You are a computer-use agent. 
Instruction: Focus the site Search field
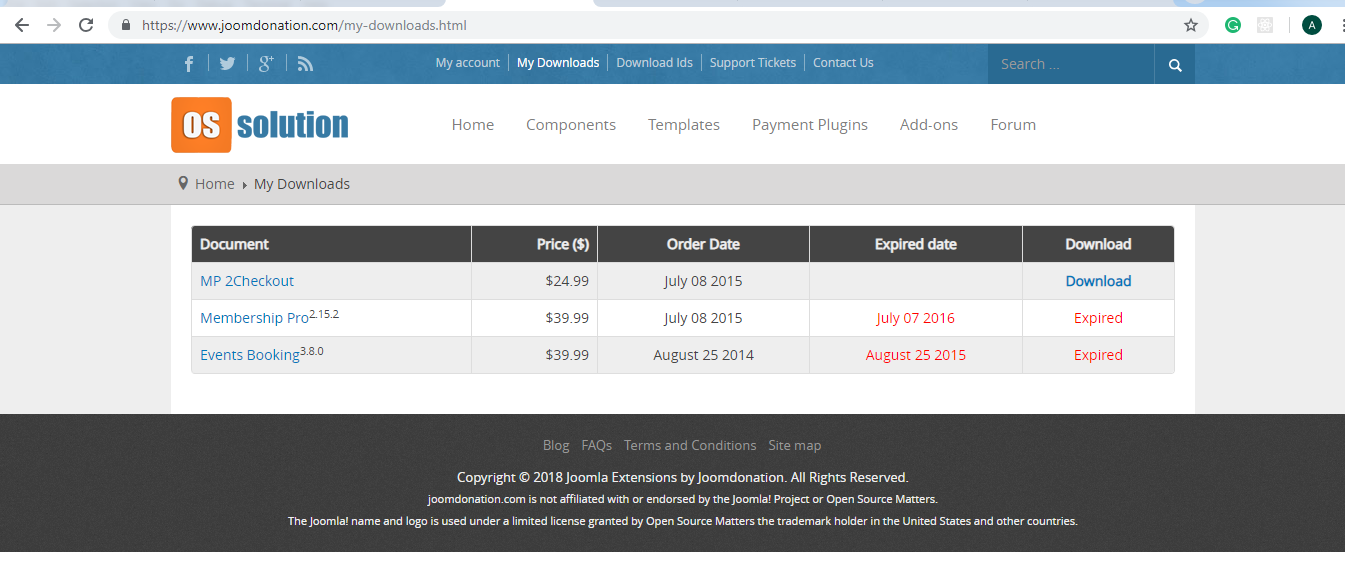pos(1071,64)
